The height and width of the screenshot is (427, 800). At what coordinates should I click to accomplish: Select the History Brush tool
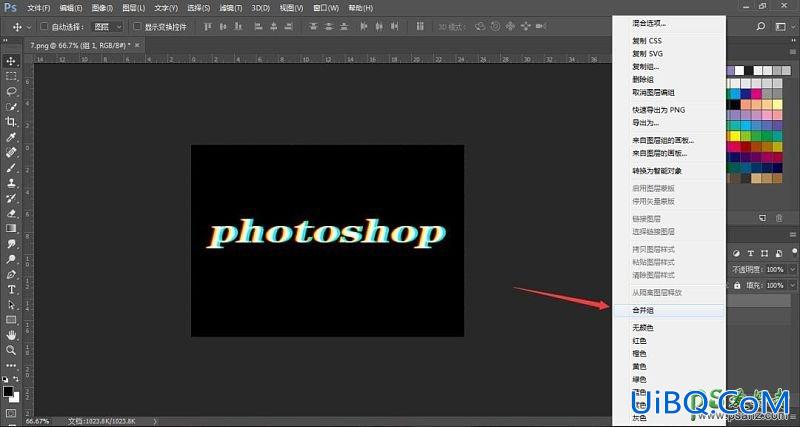(11, 198)
